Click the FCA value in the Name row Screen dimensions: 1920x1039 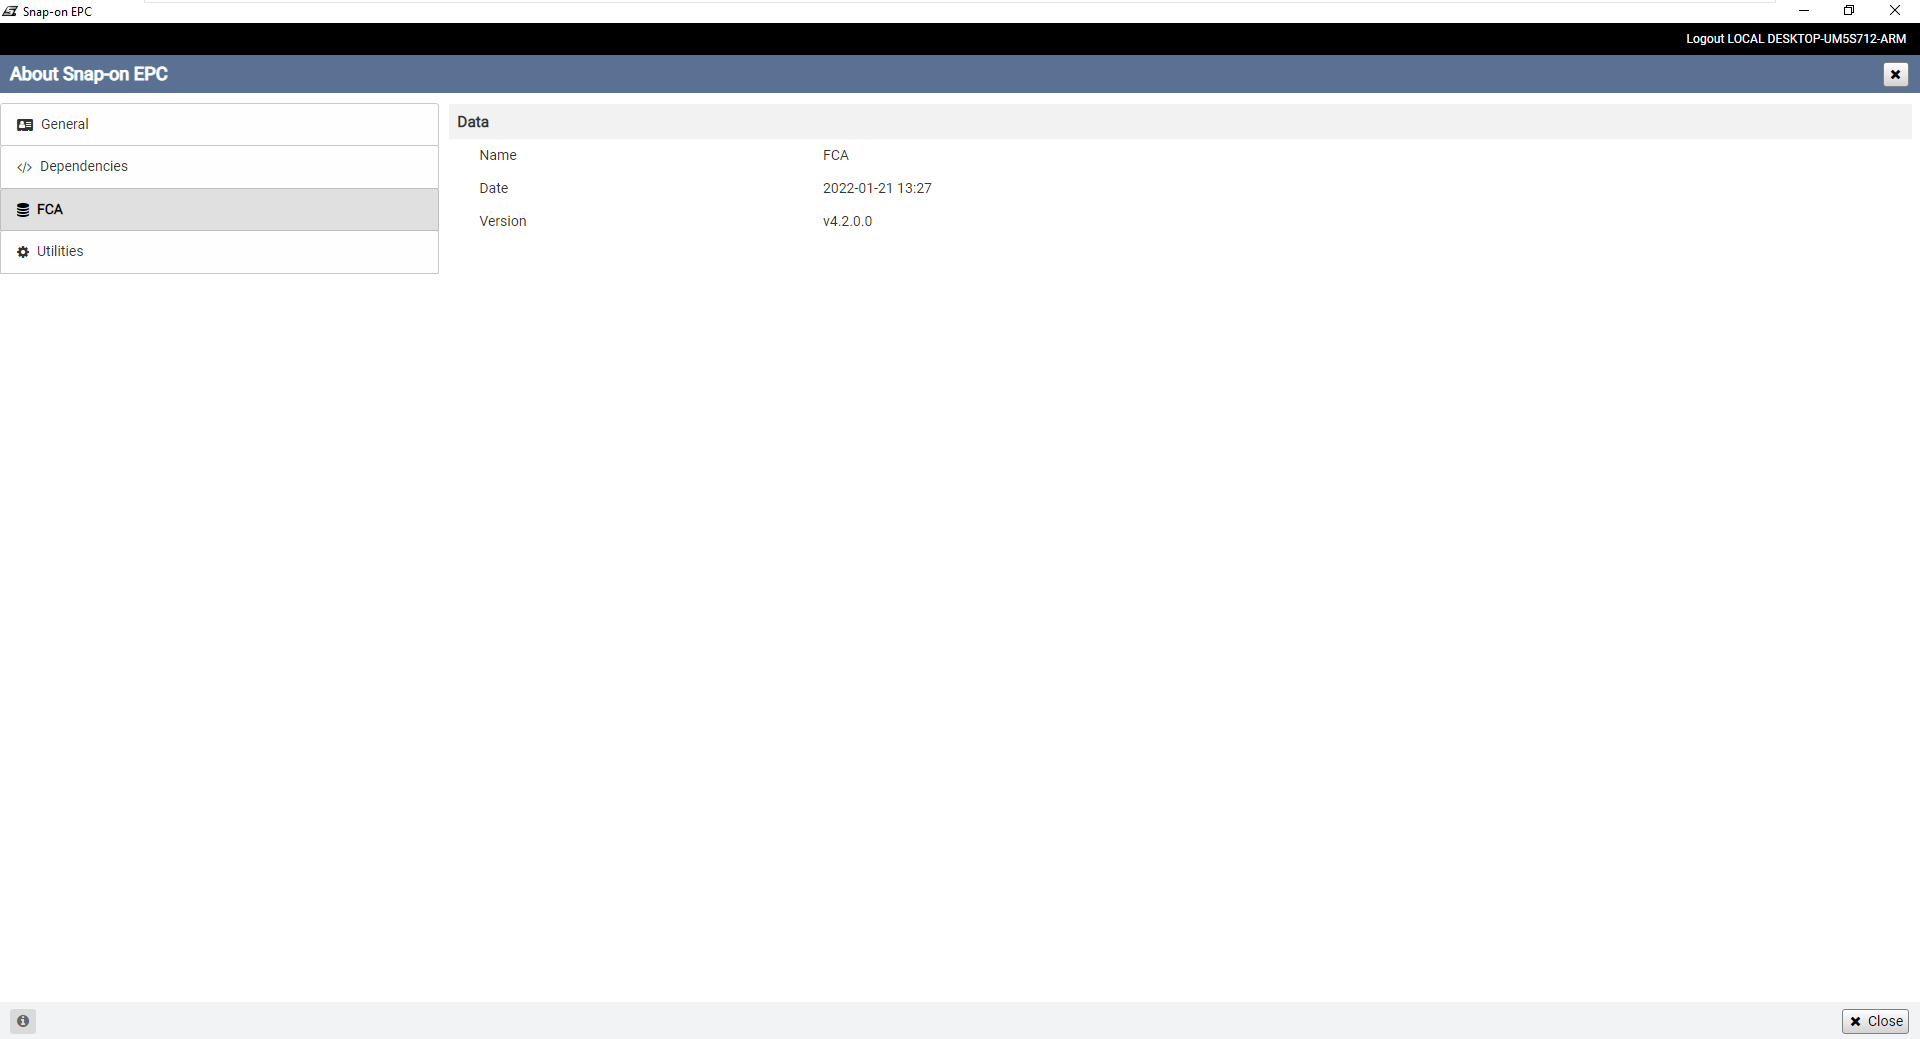835,155
